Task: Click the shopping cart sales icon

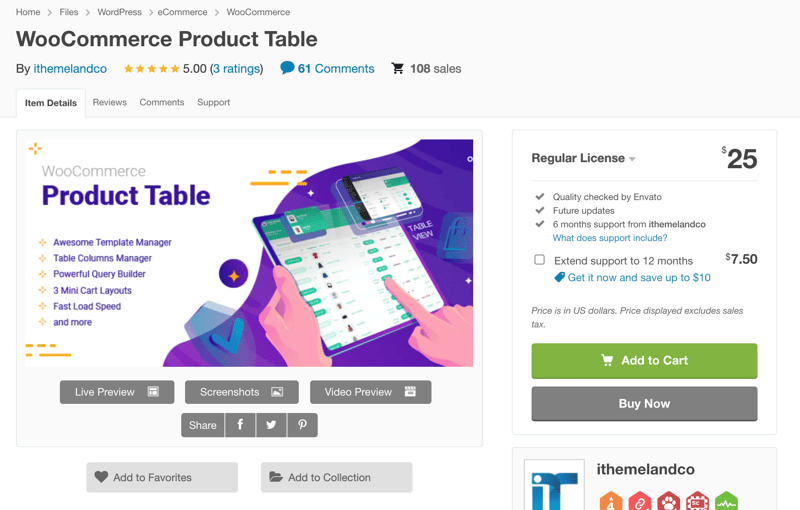Action: [x=398, y=69]
